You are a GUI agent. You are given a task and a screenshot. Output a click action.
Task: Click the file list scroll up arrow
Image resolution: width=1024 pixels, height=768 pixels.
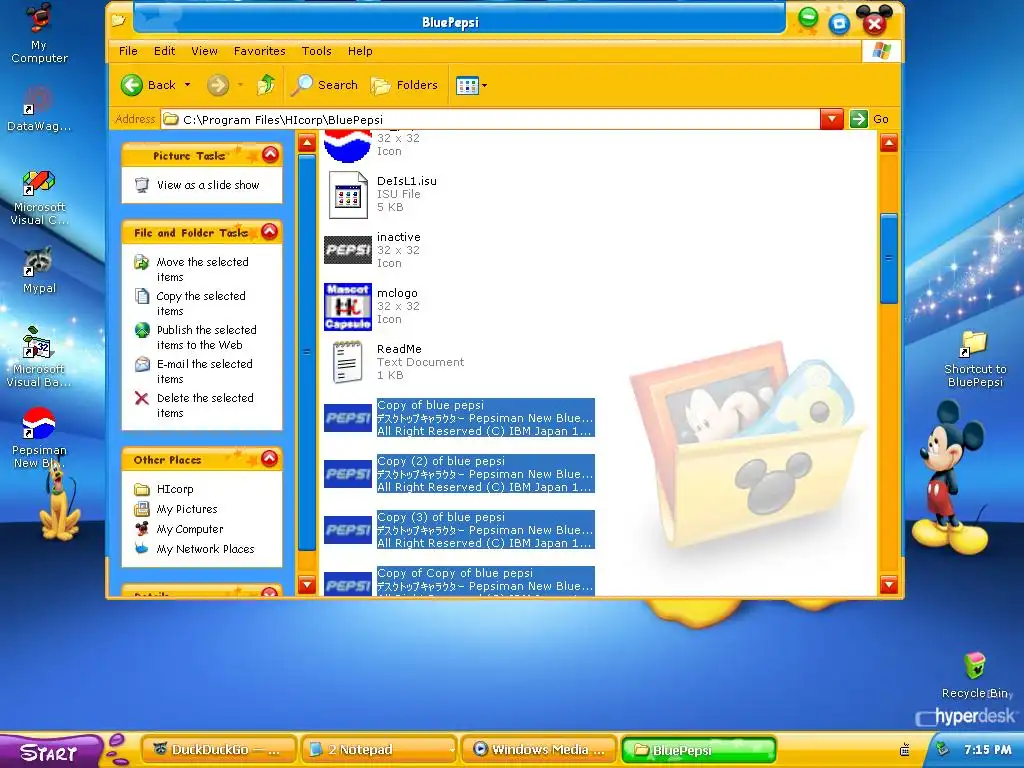(x=889, y=143)
